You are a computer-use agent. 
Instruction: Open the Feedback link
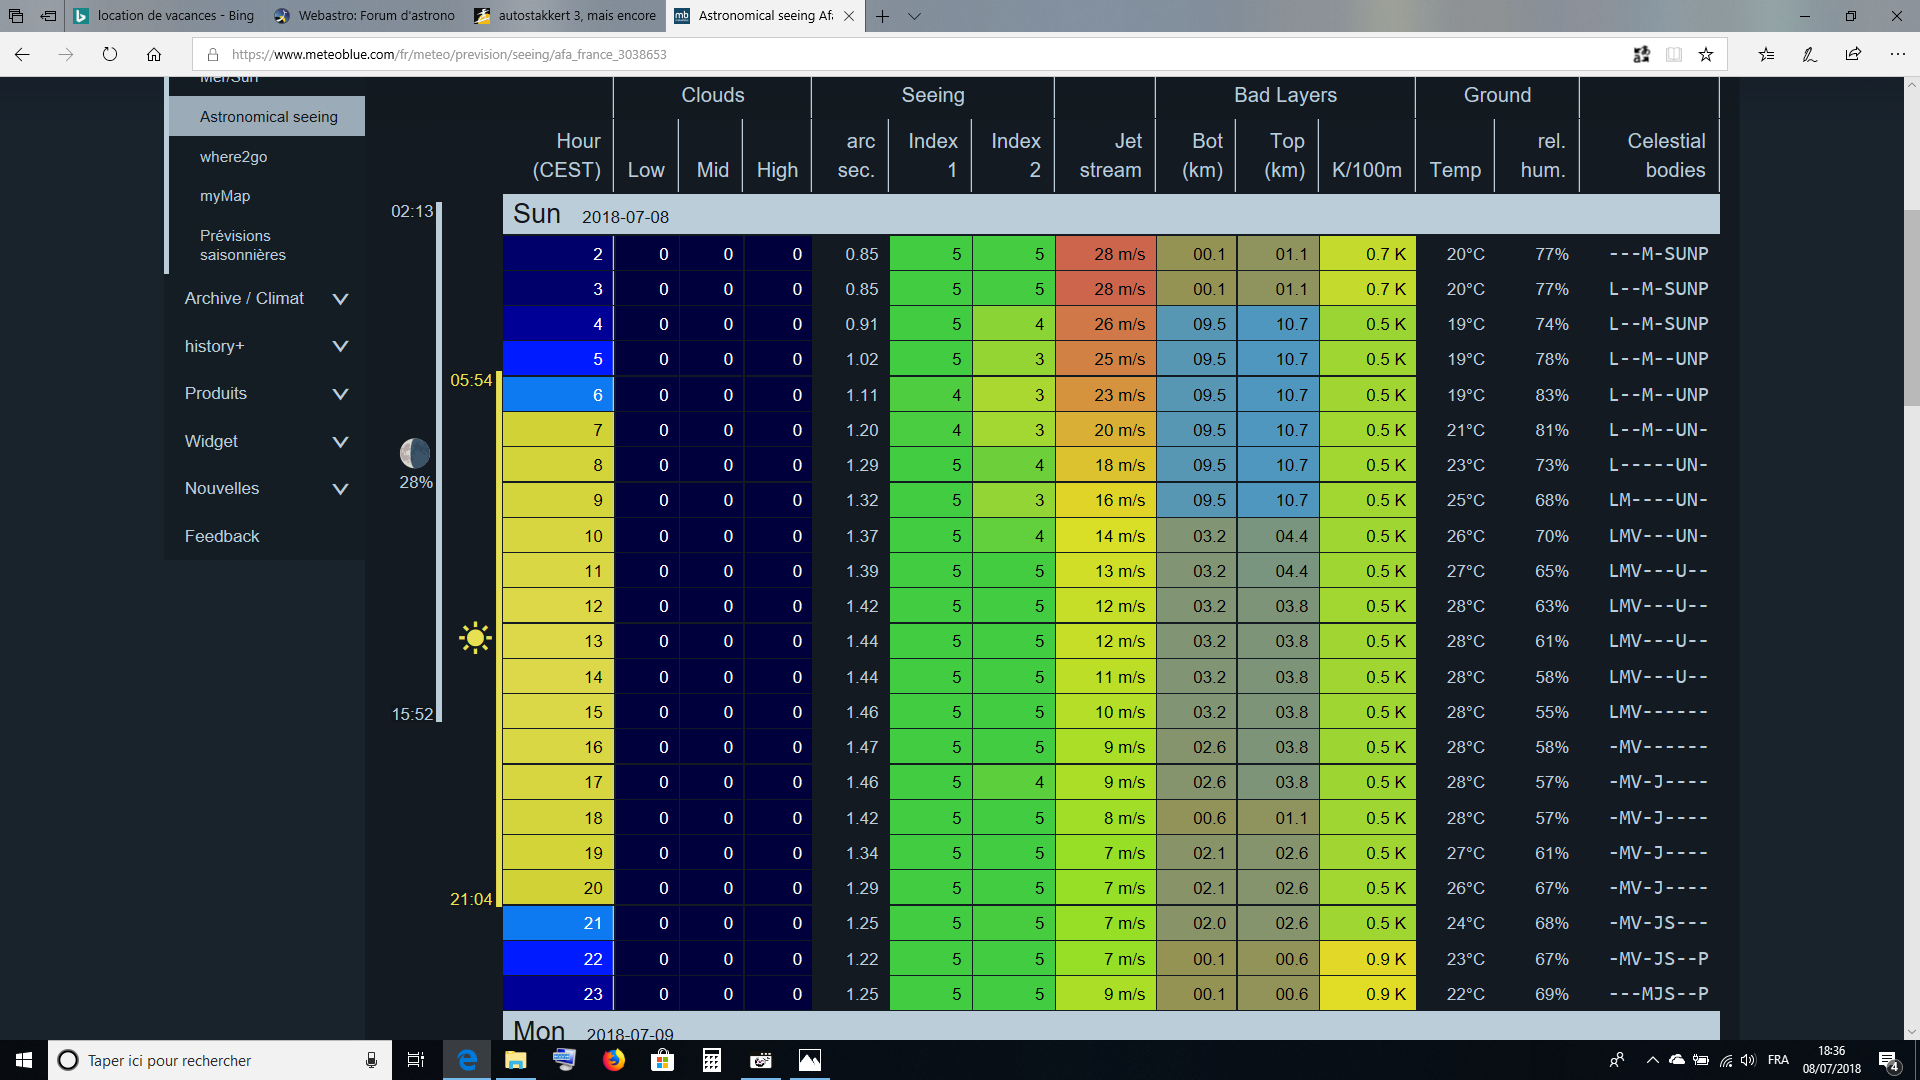222,536
